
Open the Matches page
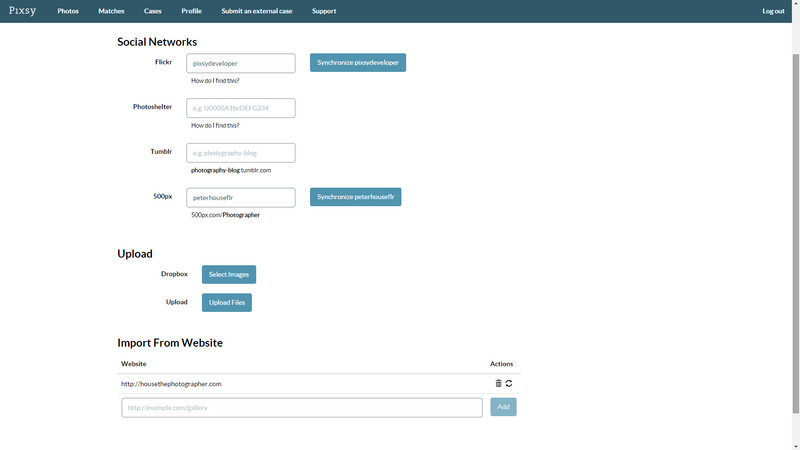[x=111, y=11]
